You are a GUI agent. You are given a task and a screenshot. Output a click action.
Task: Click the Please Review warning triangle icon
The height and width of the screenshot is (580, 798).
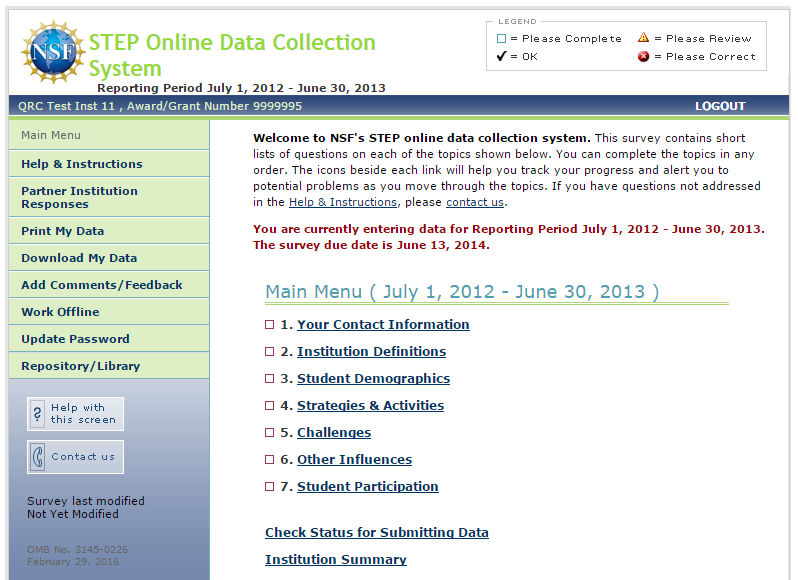(x=643, y=38)
